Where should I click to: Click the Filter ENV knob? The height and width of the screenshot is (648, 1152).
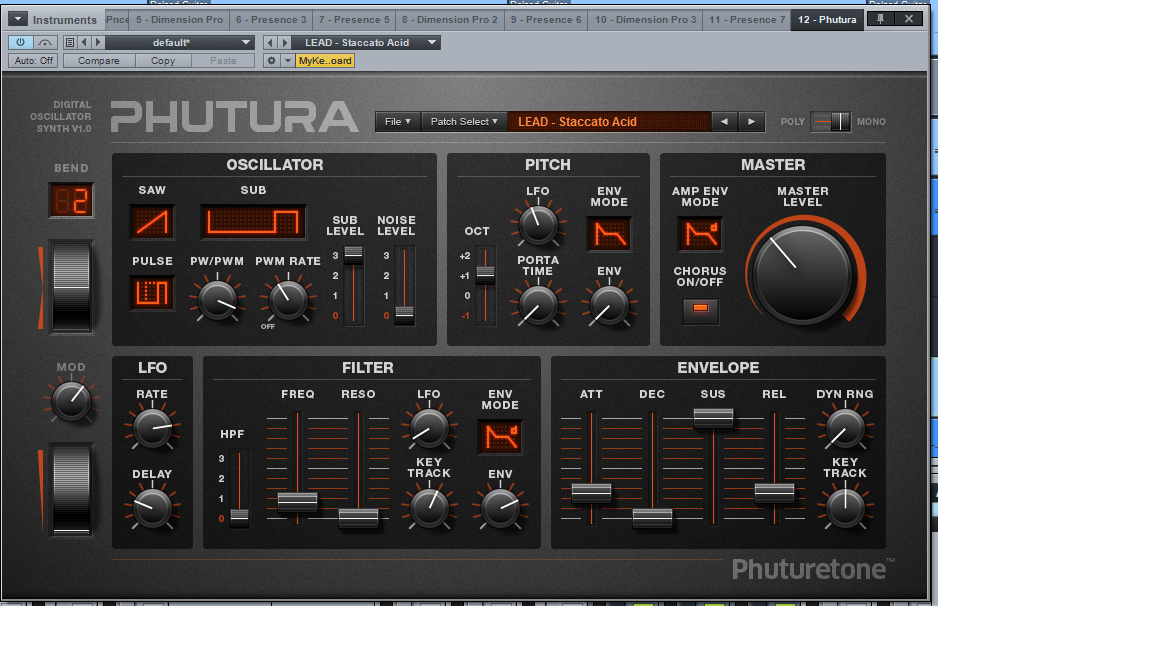[x=500, y=508]
